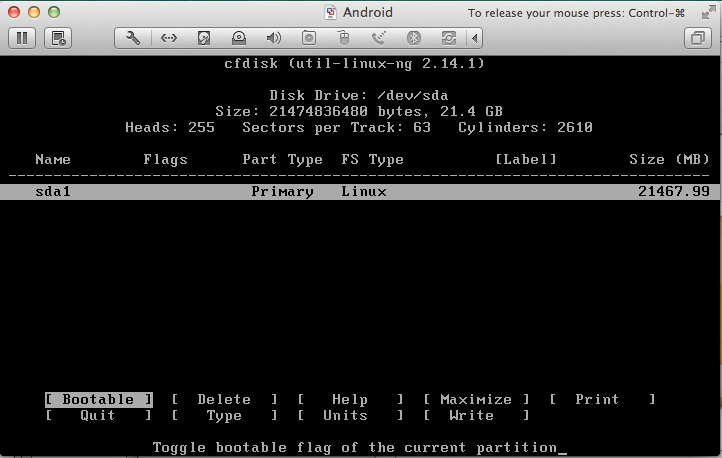Click the CD/DVD drive icon

(x=239, y=38)
